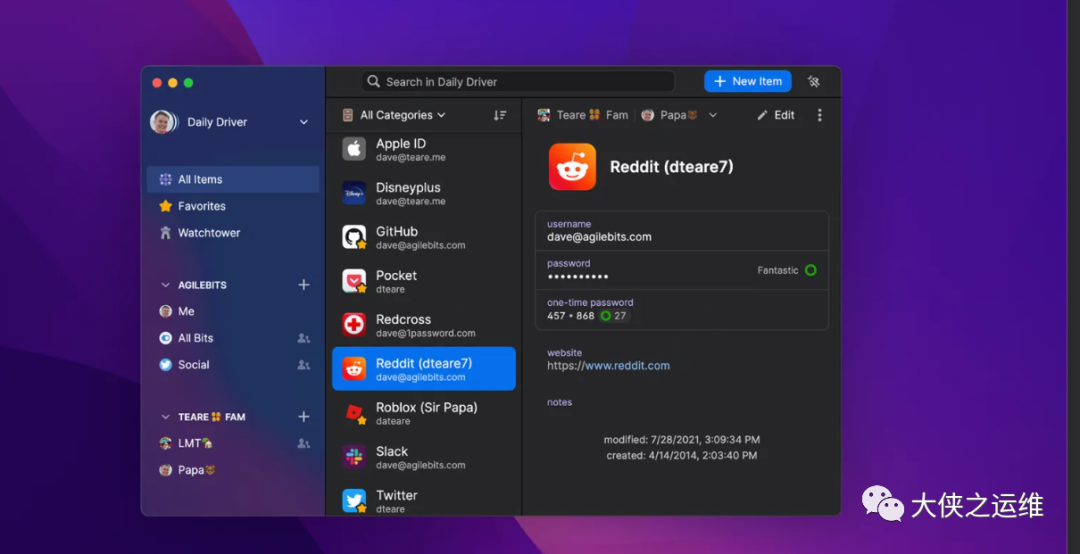Click the notes field label
This screenshot has height=554, width=1080.
tap(559, 402)
